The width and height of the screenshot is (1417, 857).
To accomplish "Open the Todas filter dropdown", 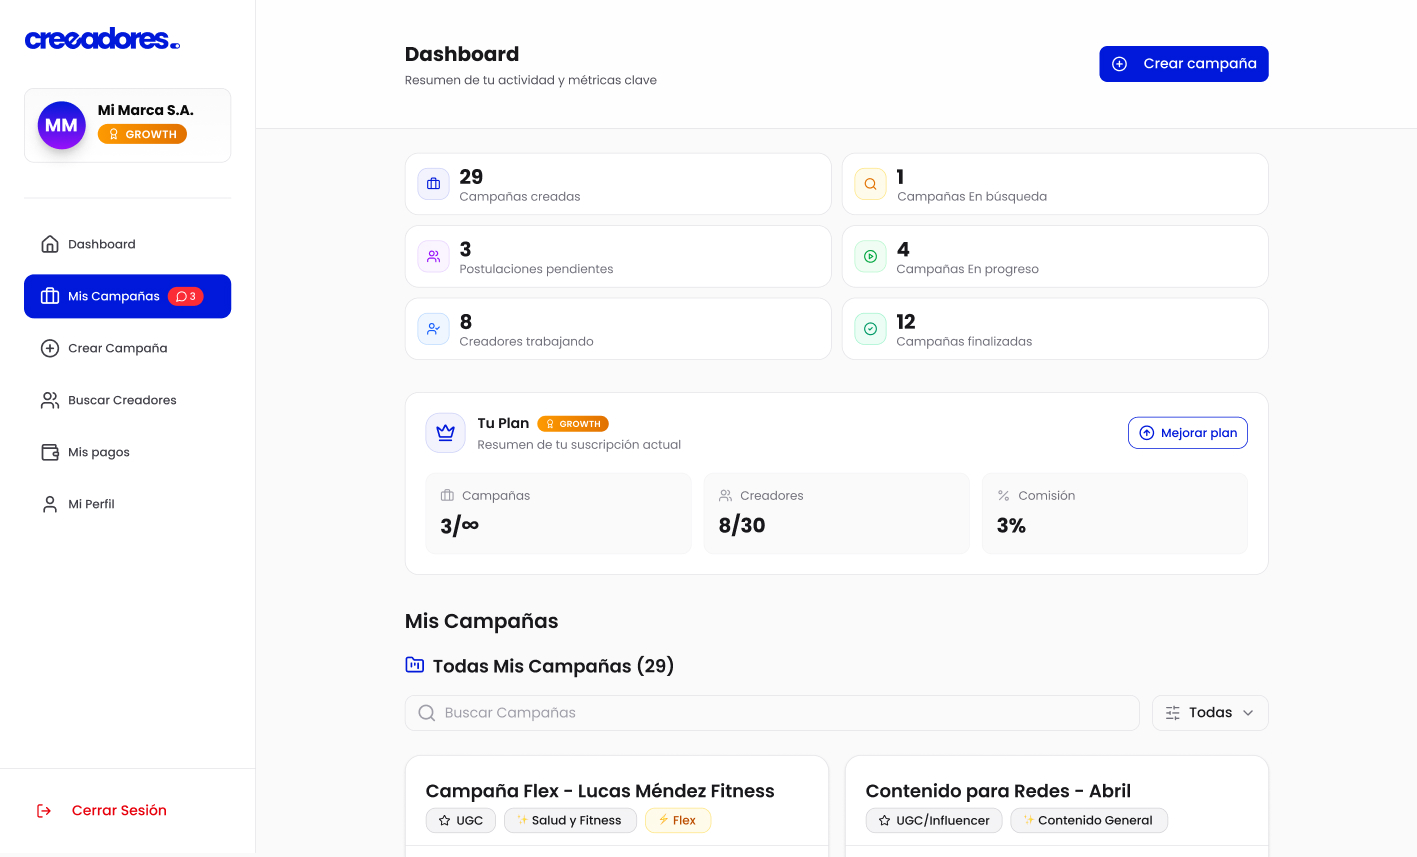I will pos(1209,713).
